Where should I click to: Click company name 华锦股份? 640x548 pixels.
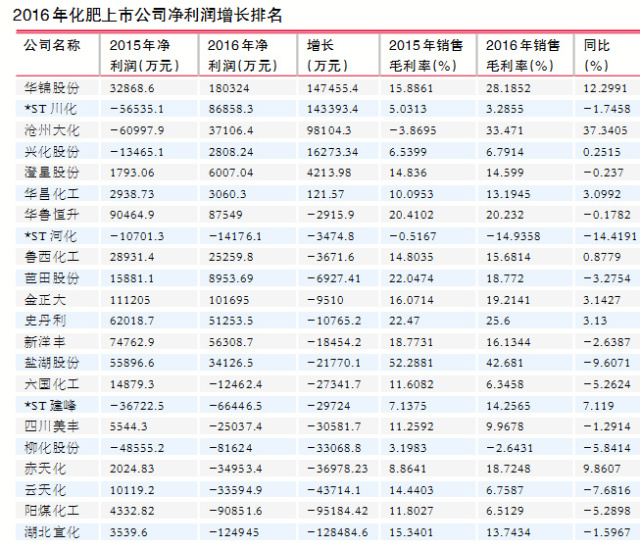[x=52, y=88]
